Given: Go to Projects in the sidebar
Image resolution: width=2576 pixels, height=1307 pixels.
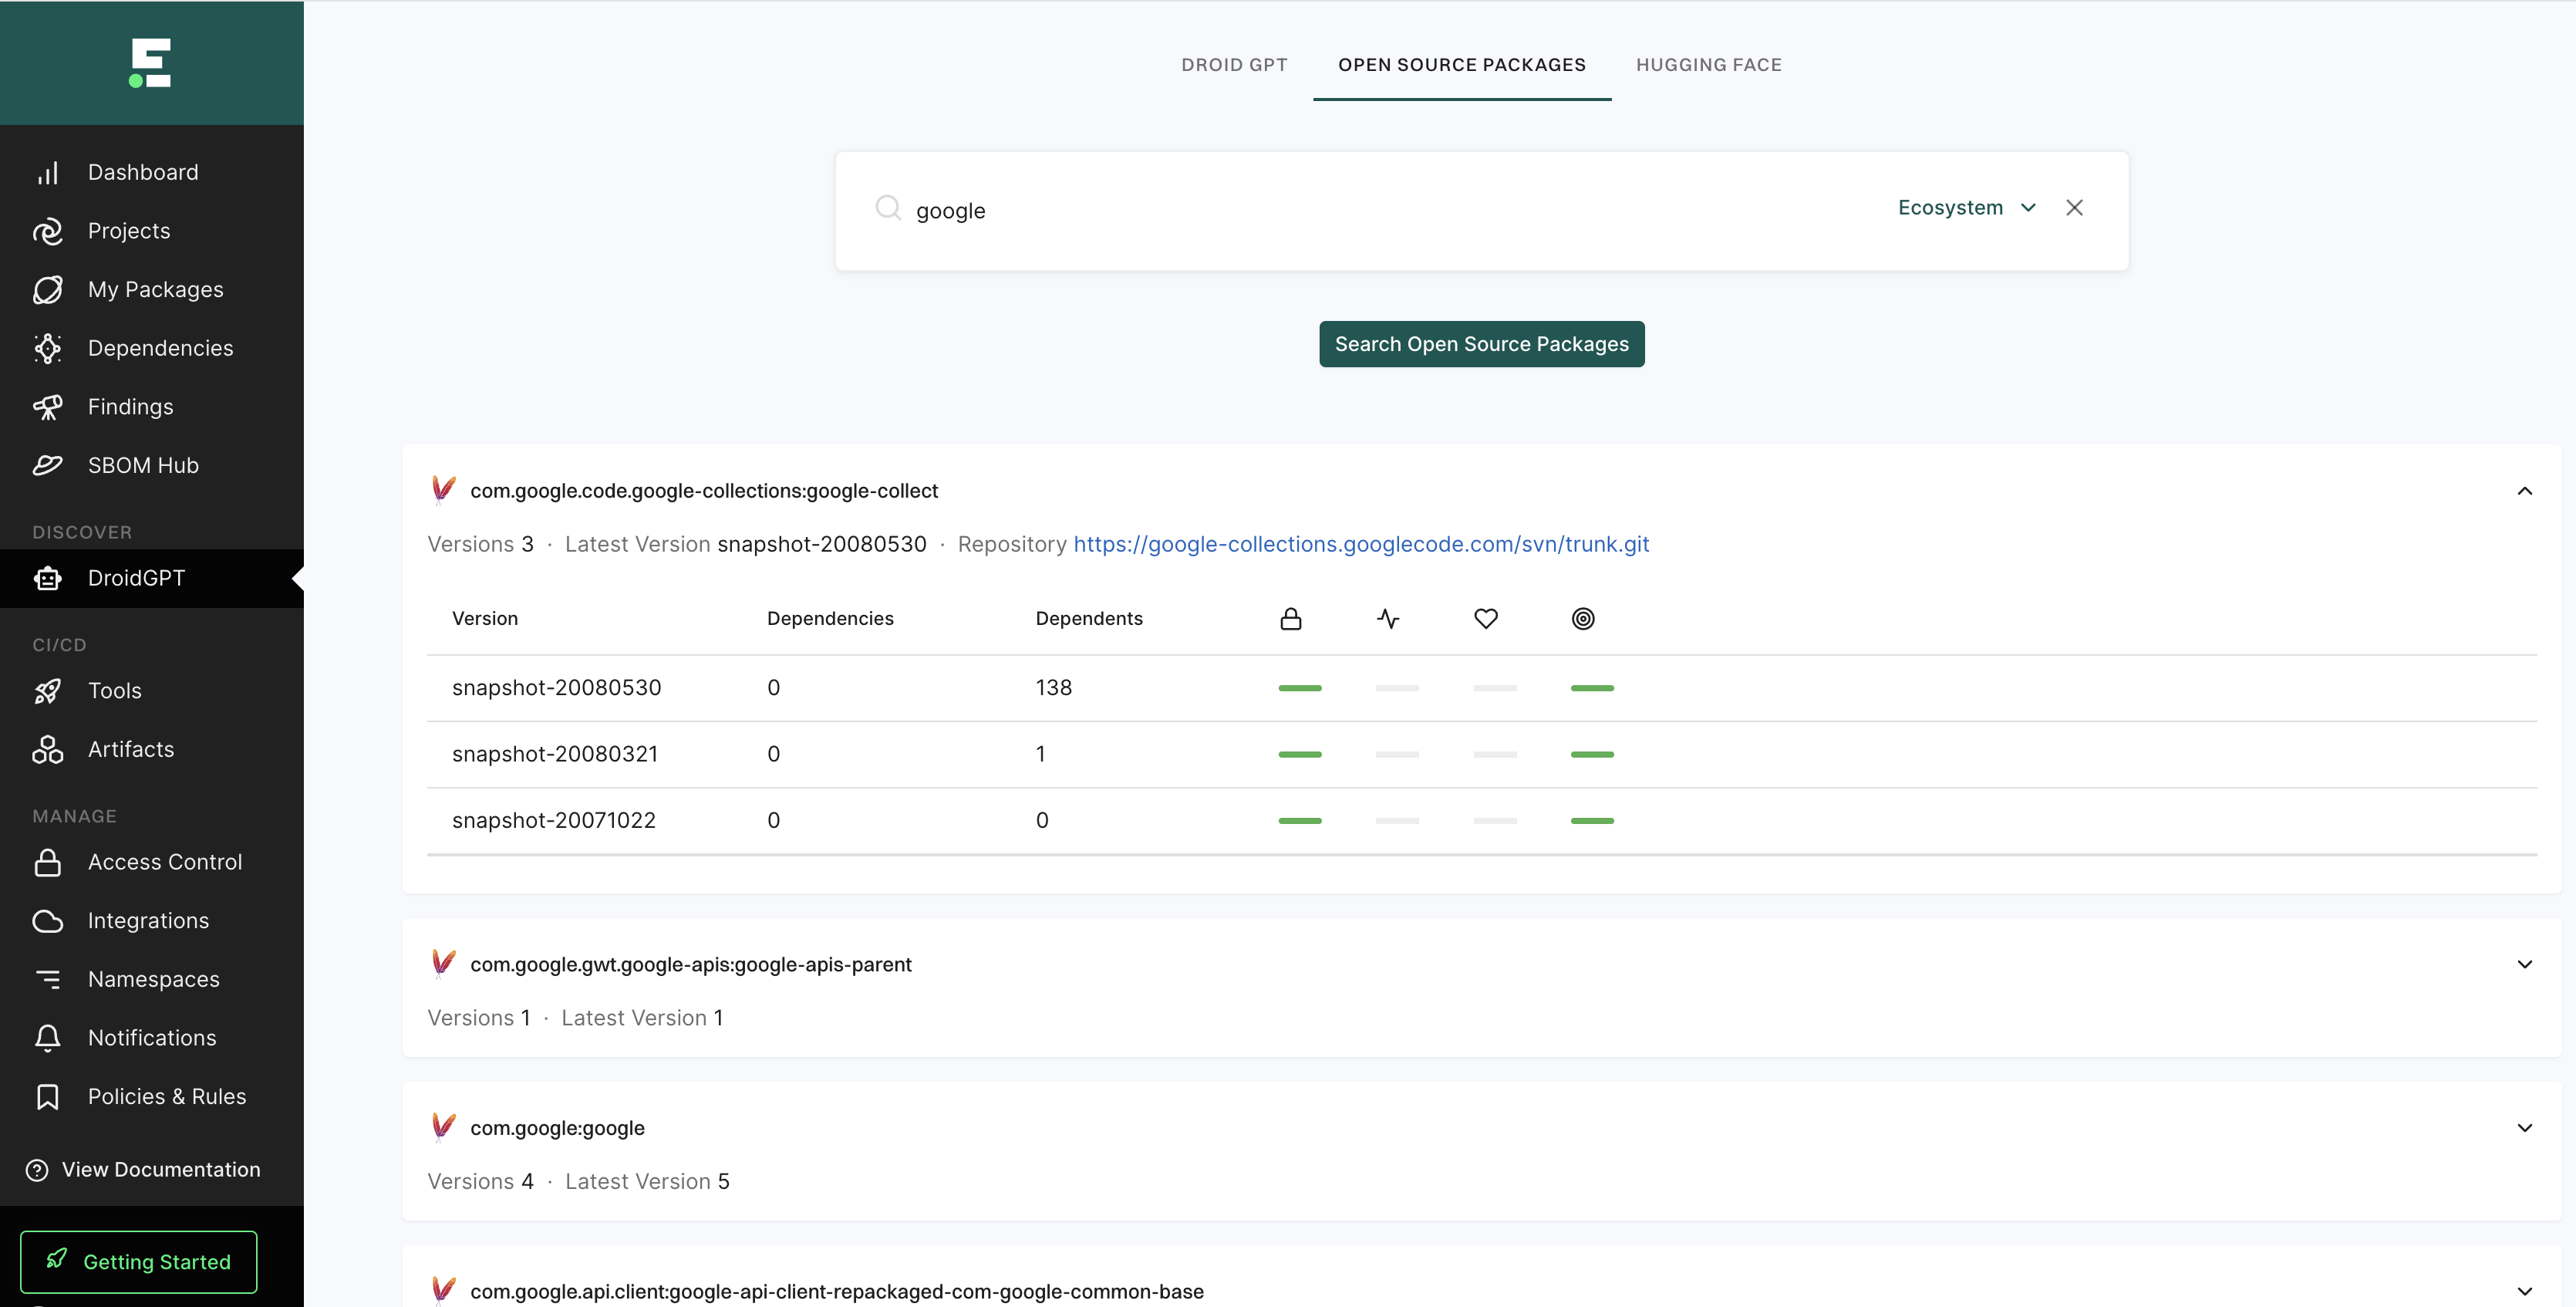Looking at the screenshot, I should [152, 231].
